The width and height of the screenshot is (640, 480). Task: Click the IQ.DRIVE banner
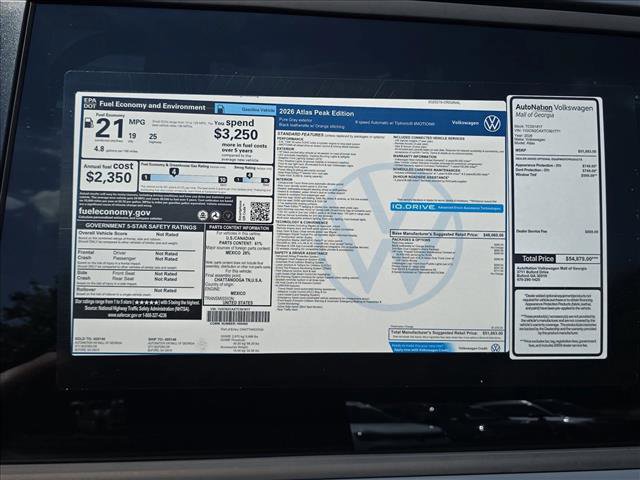coord(447,207)
